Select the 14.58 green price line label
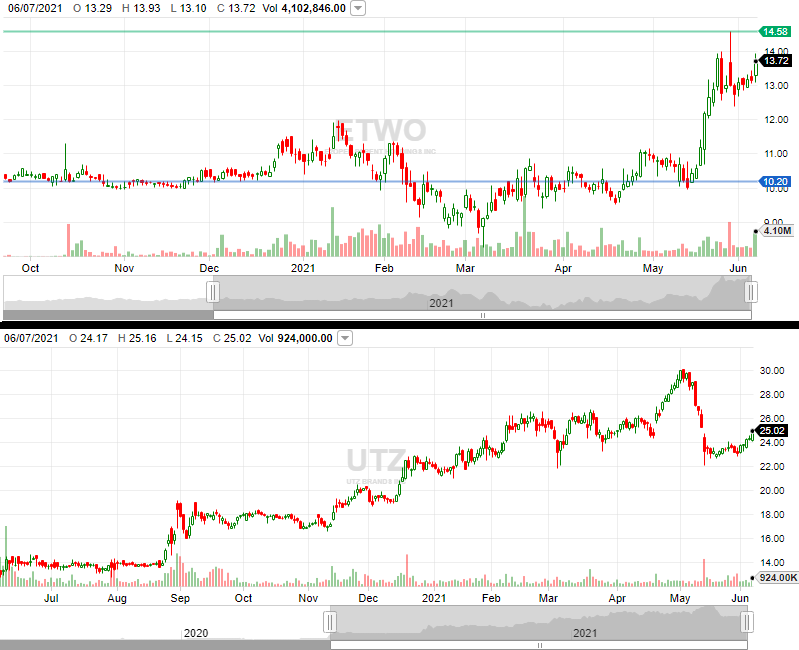The width and height of the screenshot is (799, 650). pyautogui.click(x=775, y=32)
